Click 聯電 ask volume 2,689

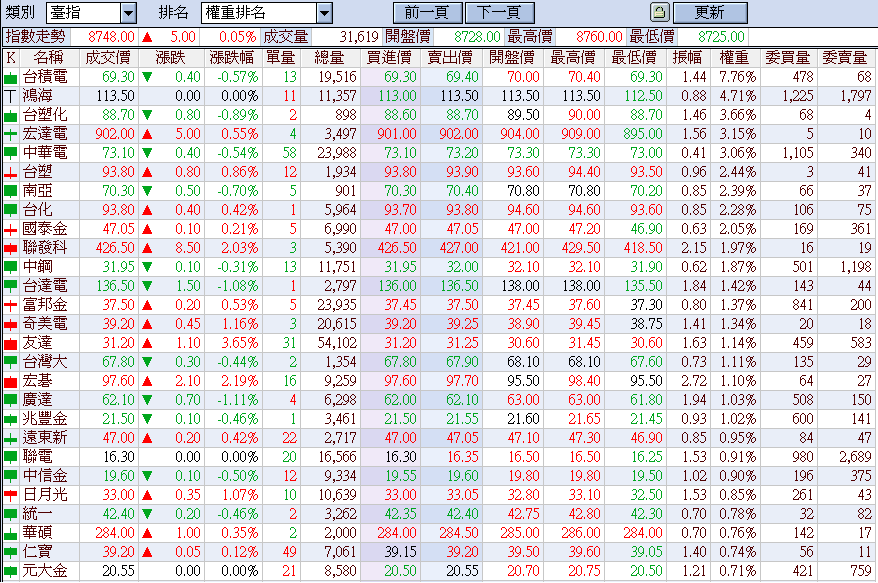coord(855,458)
